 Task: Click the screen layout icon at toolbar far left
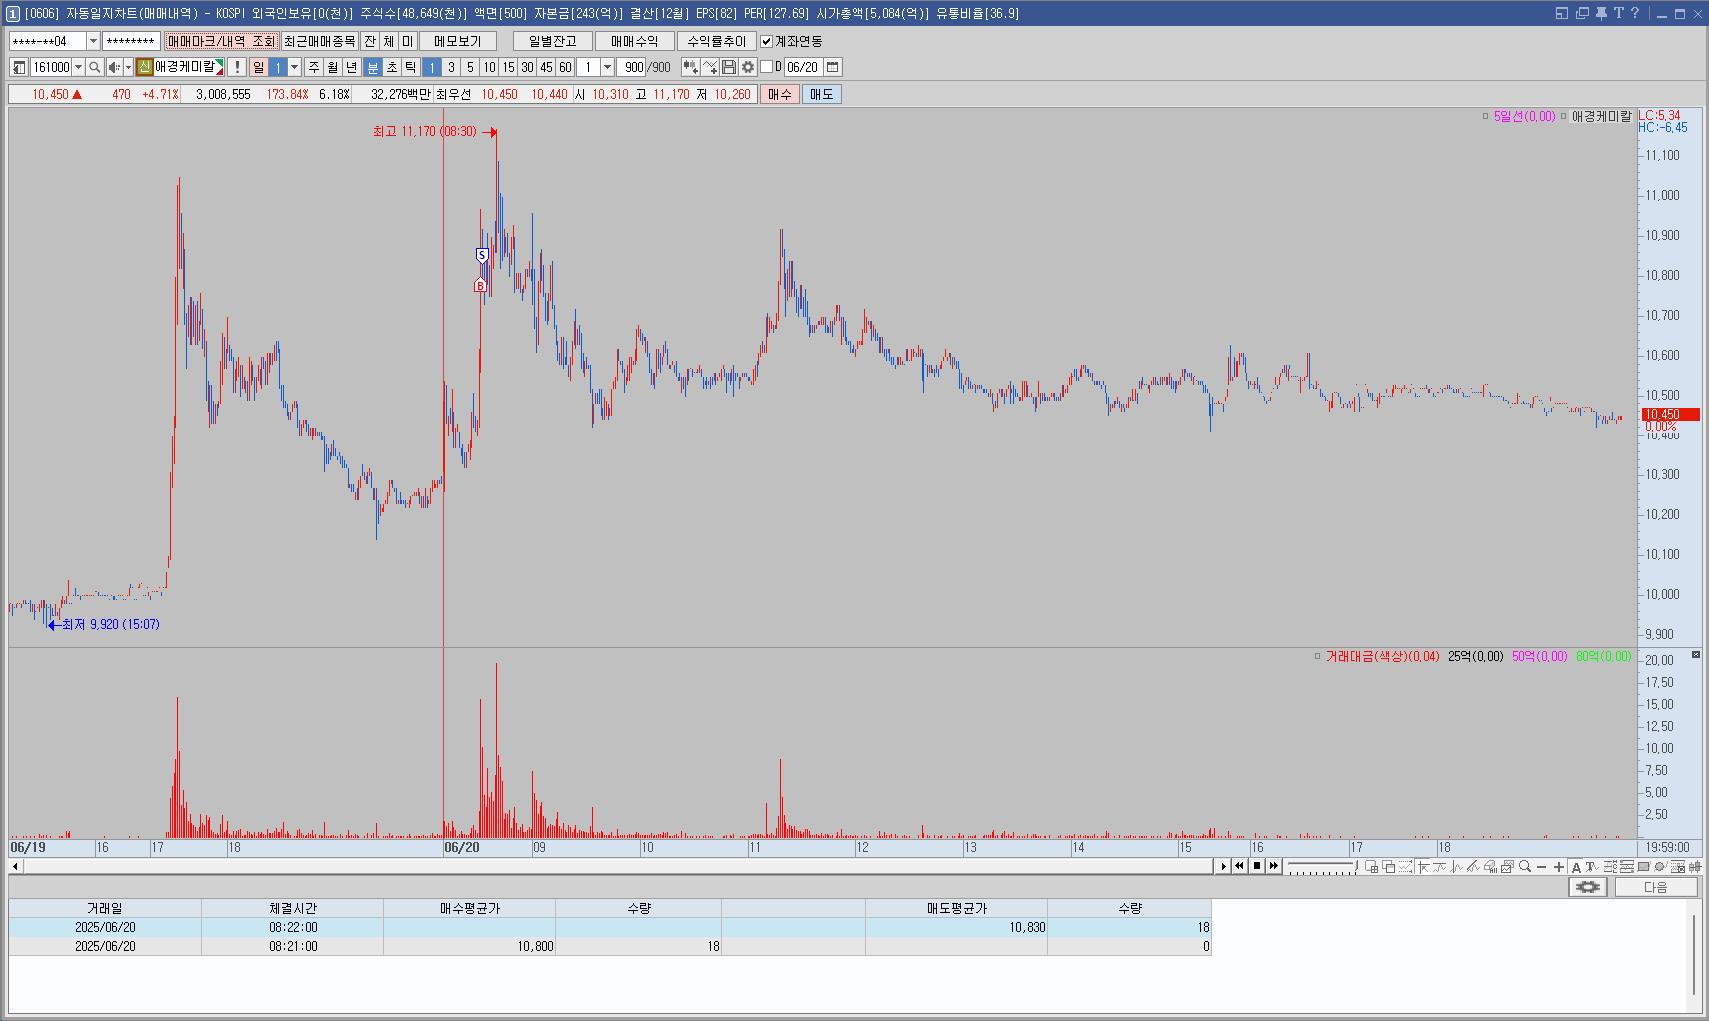point(19,67)
